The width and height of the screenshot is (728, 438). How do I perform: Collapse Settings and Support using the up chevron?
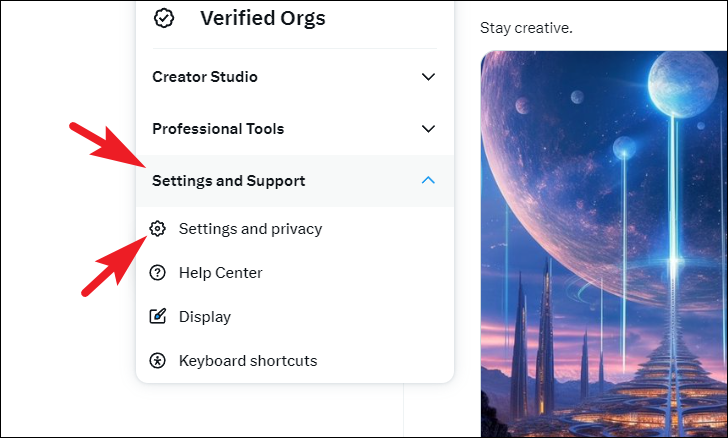428,181
